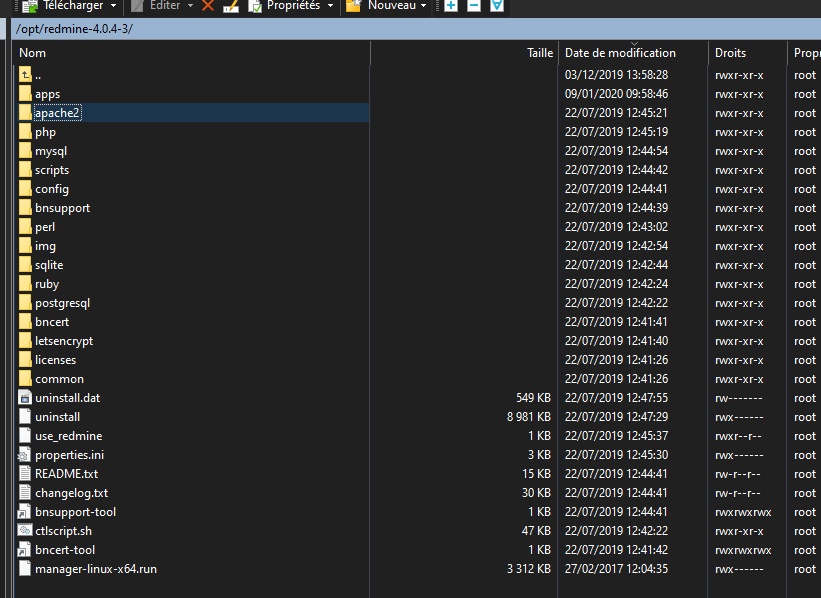Select the sqlite folder icon
The image size is (821, 598).
[25, 264]
